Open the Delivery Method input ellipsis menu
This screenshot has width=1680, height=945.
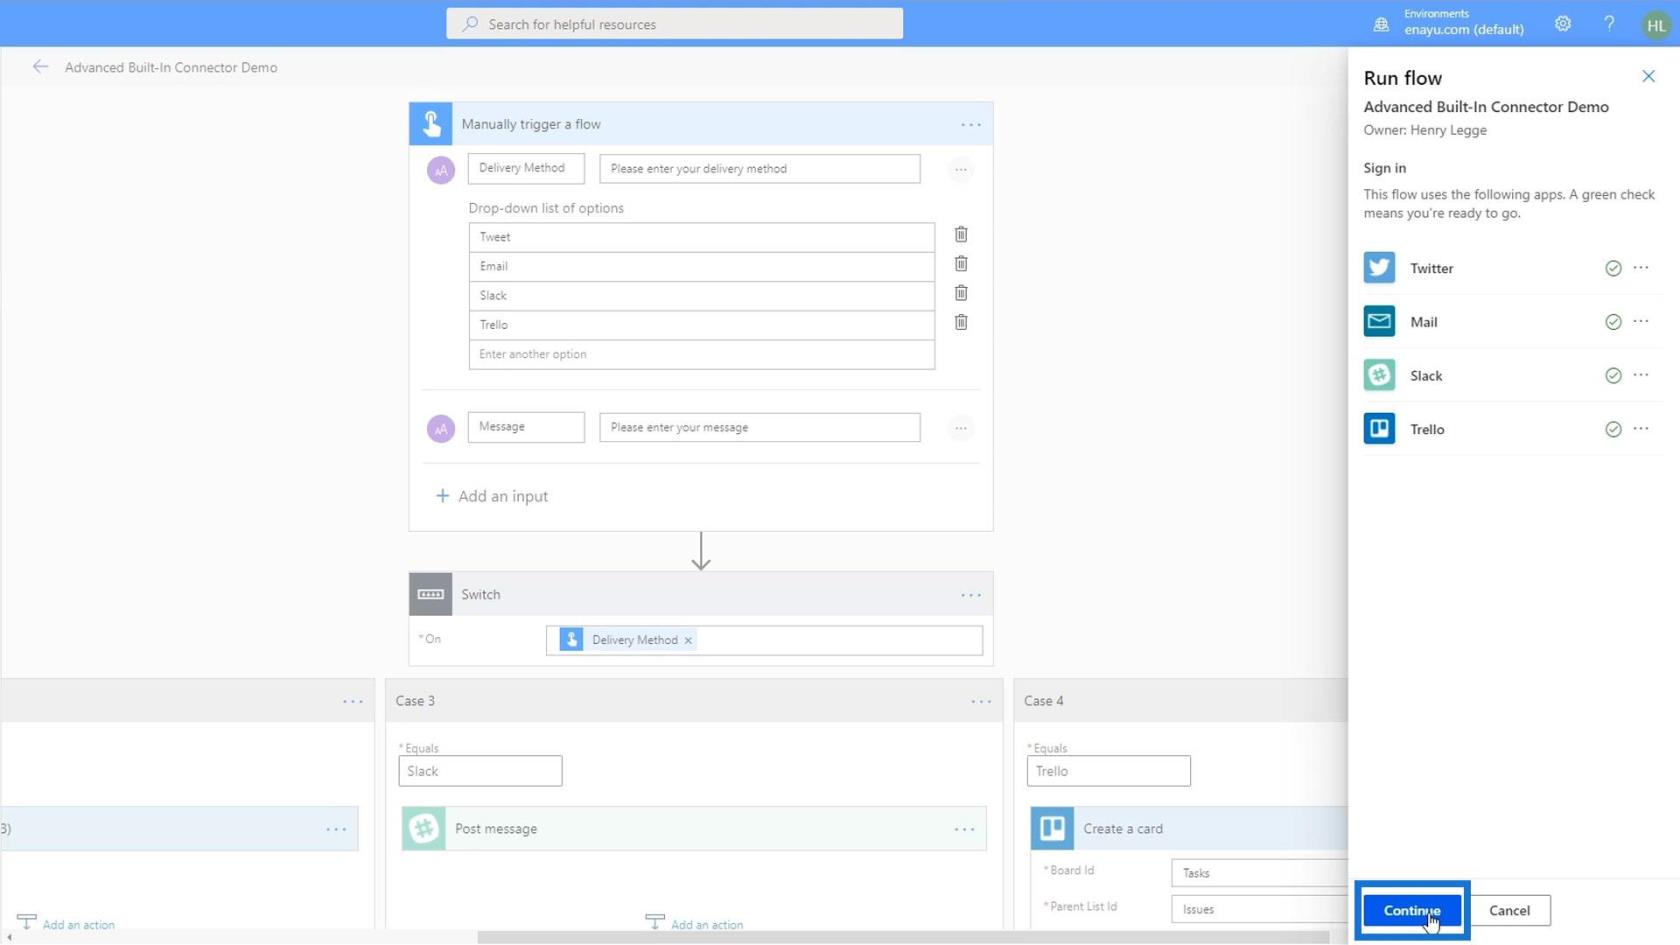(960, 170)
